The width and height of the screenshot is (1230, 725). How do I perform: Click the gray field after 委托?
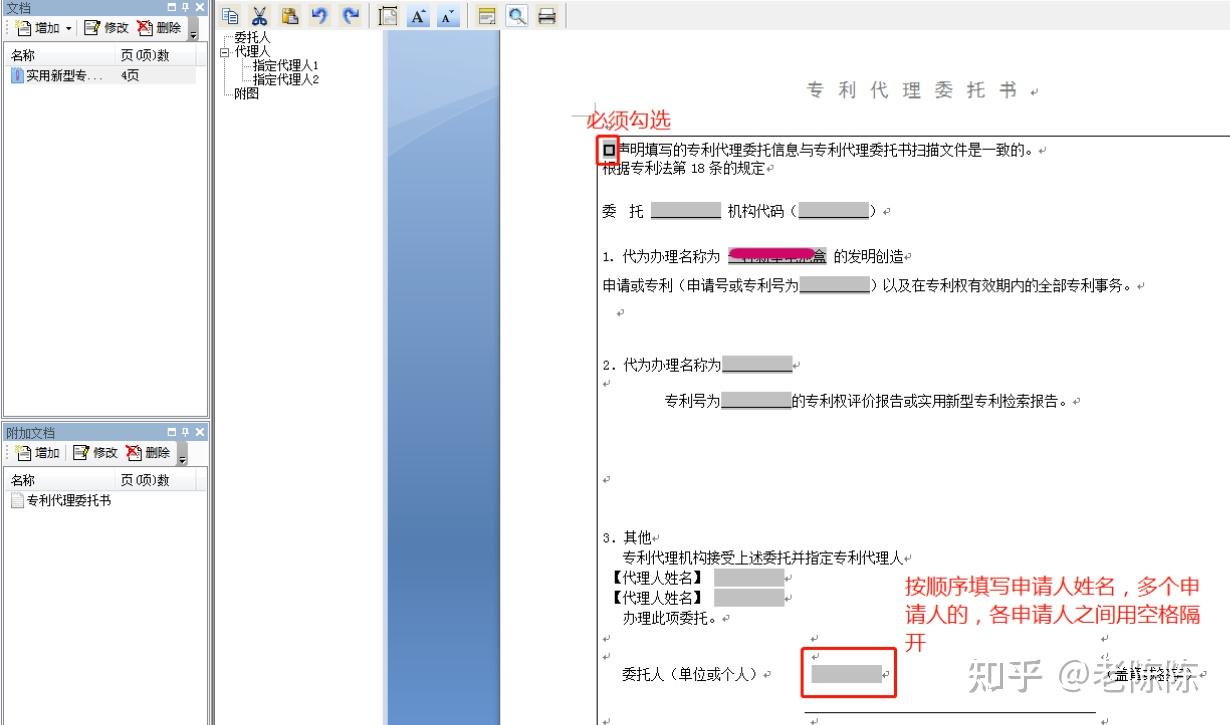tap(686, 211)
